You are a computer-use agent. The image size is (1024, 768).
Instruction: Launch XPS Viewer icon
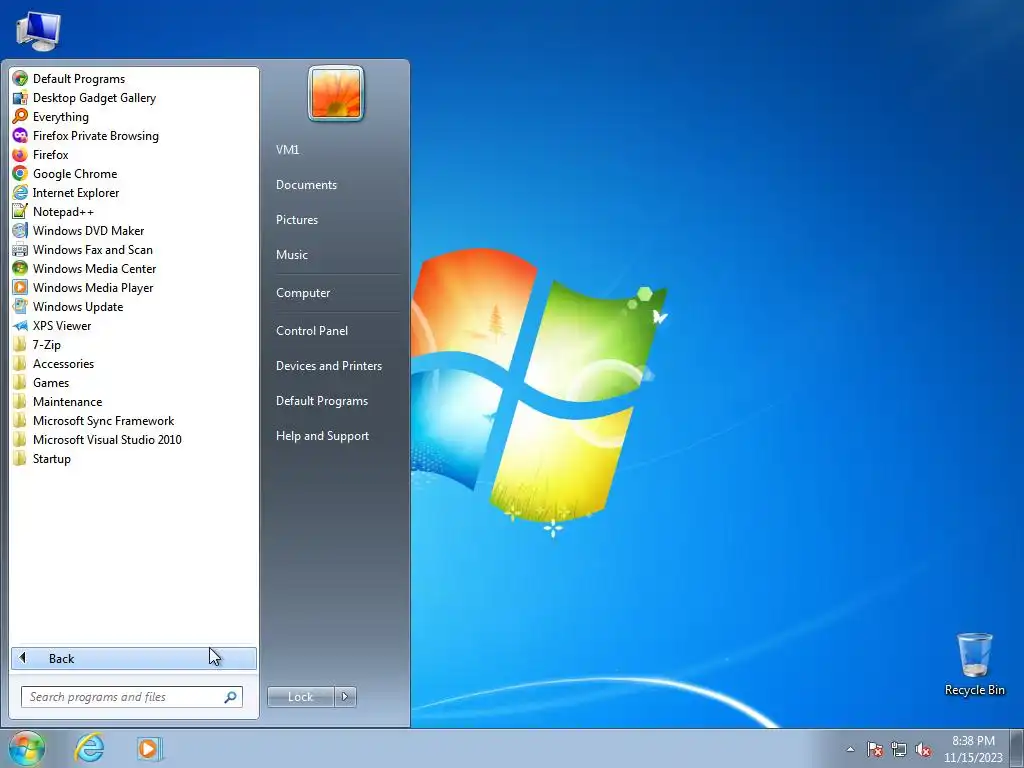tap(20, 325)
